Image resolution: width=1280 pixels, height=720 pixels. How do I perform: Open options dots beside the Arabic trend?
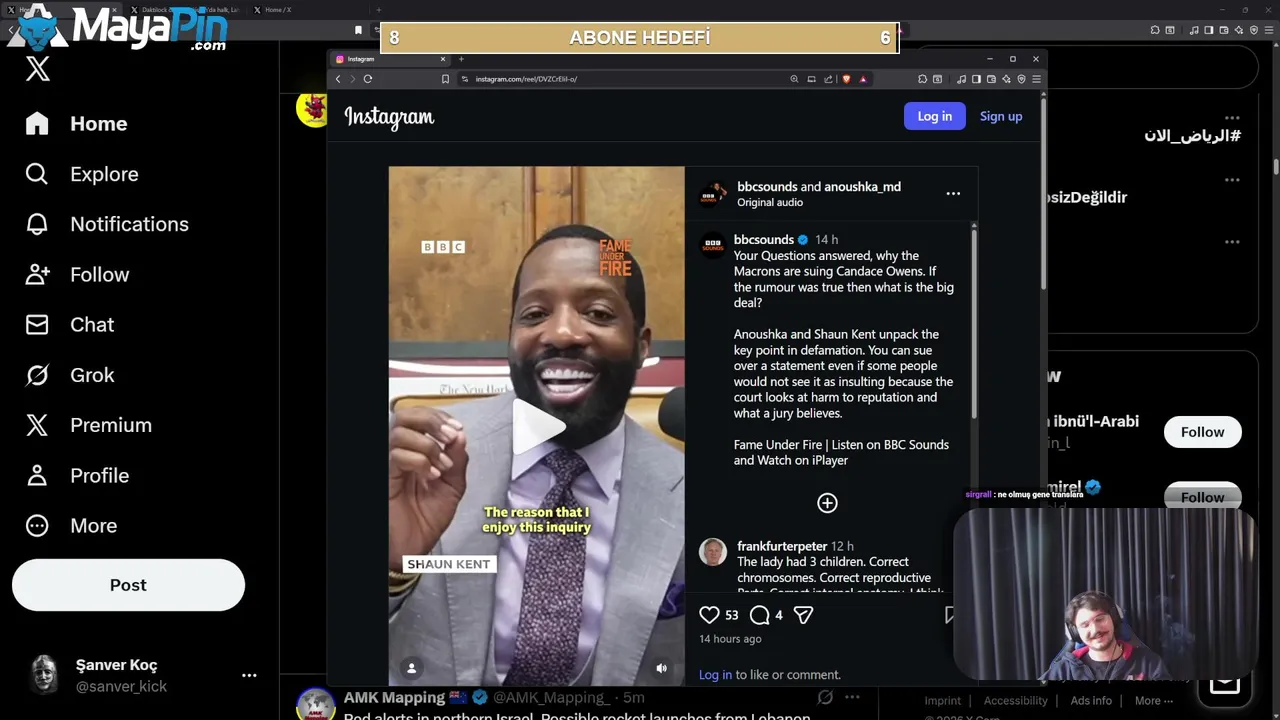click(x=1232, y=118)
